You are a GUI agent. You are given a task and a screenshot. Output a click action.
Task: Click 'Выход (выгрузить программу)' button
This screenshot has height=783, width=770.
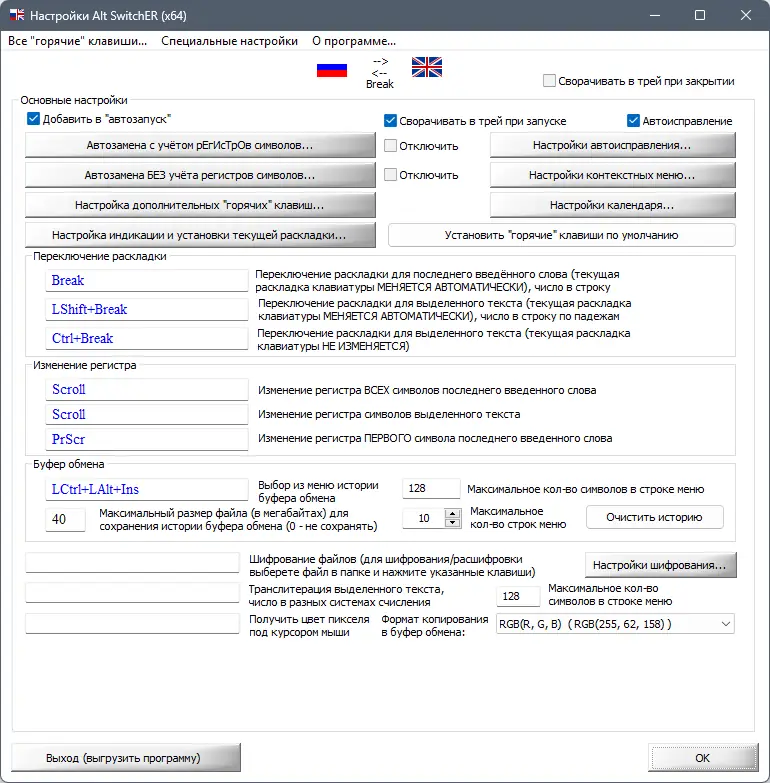[x=126, y=758]
